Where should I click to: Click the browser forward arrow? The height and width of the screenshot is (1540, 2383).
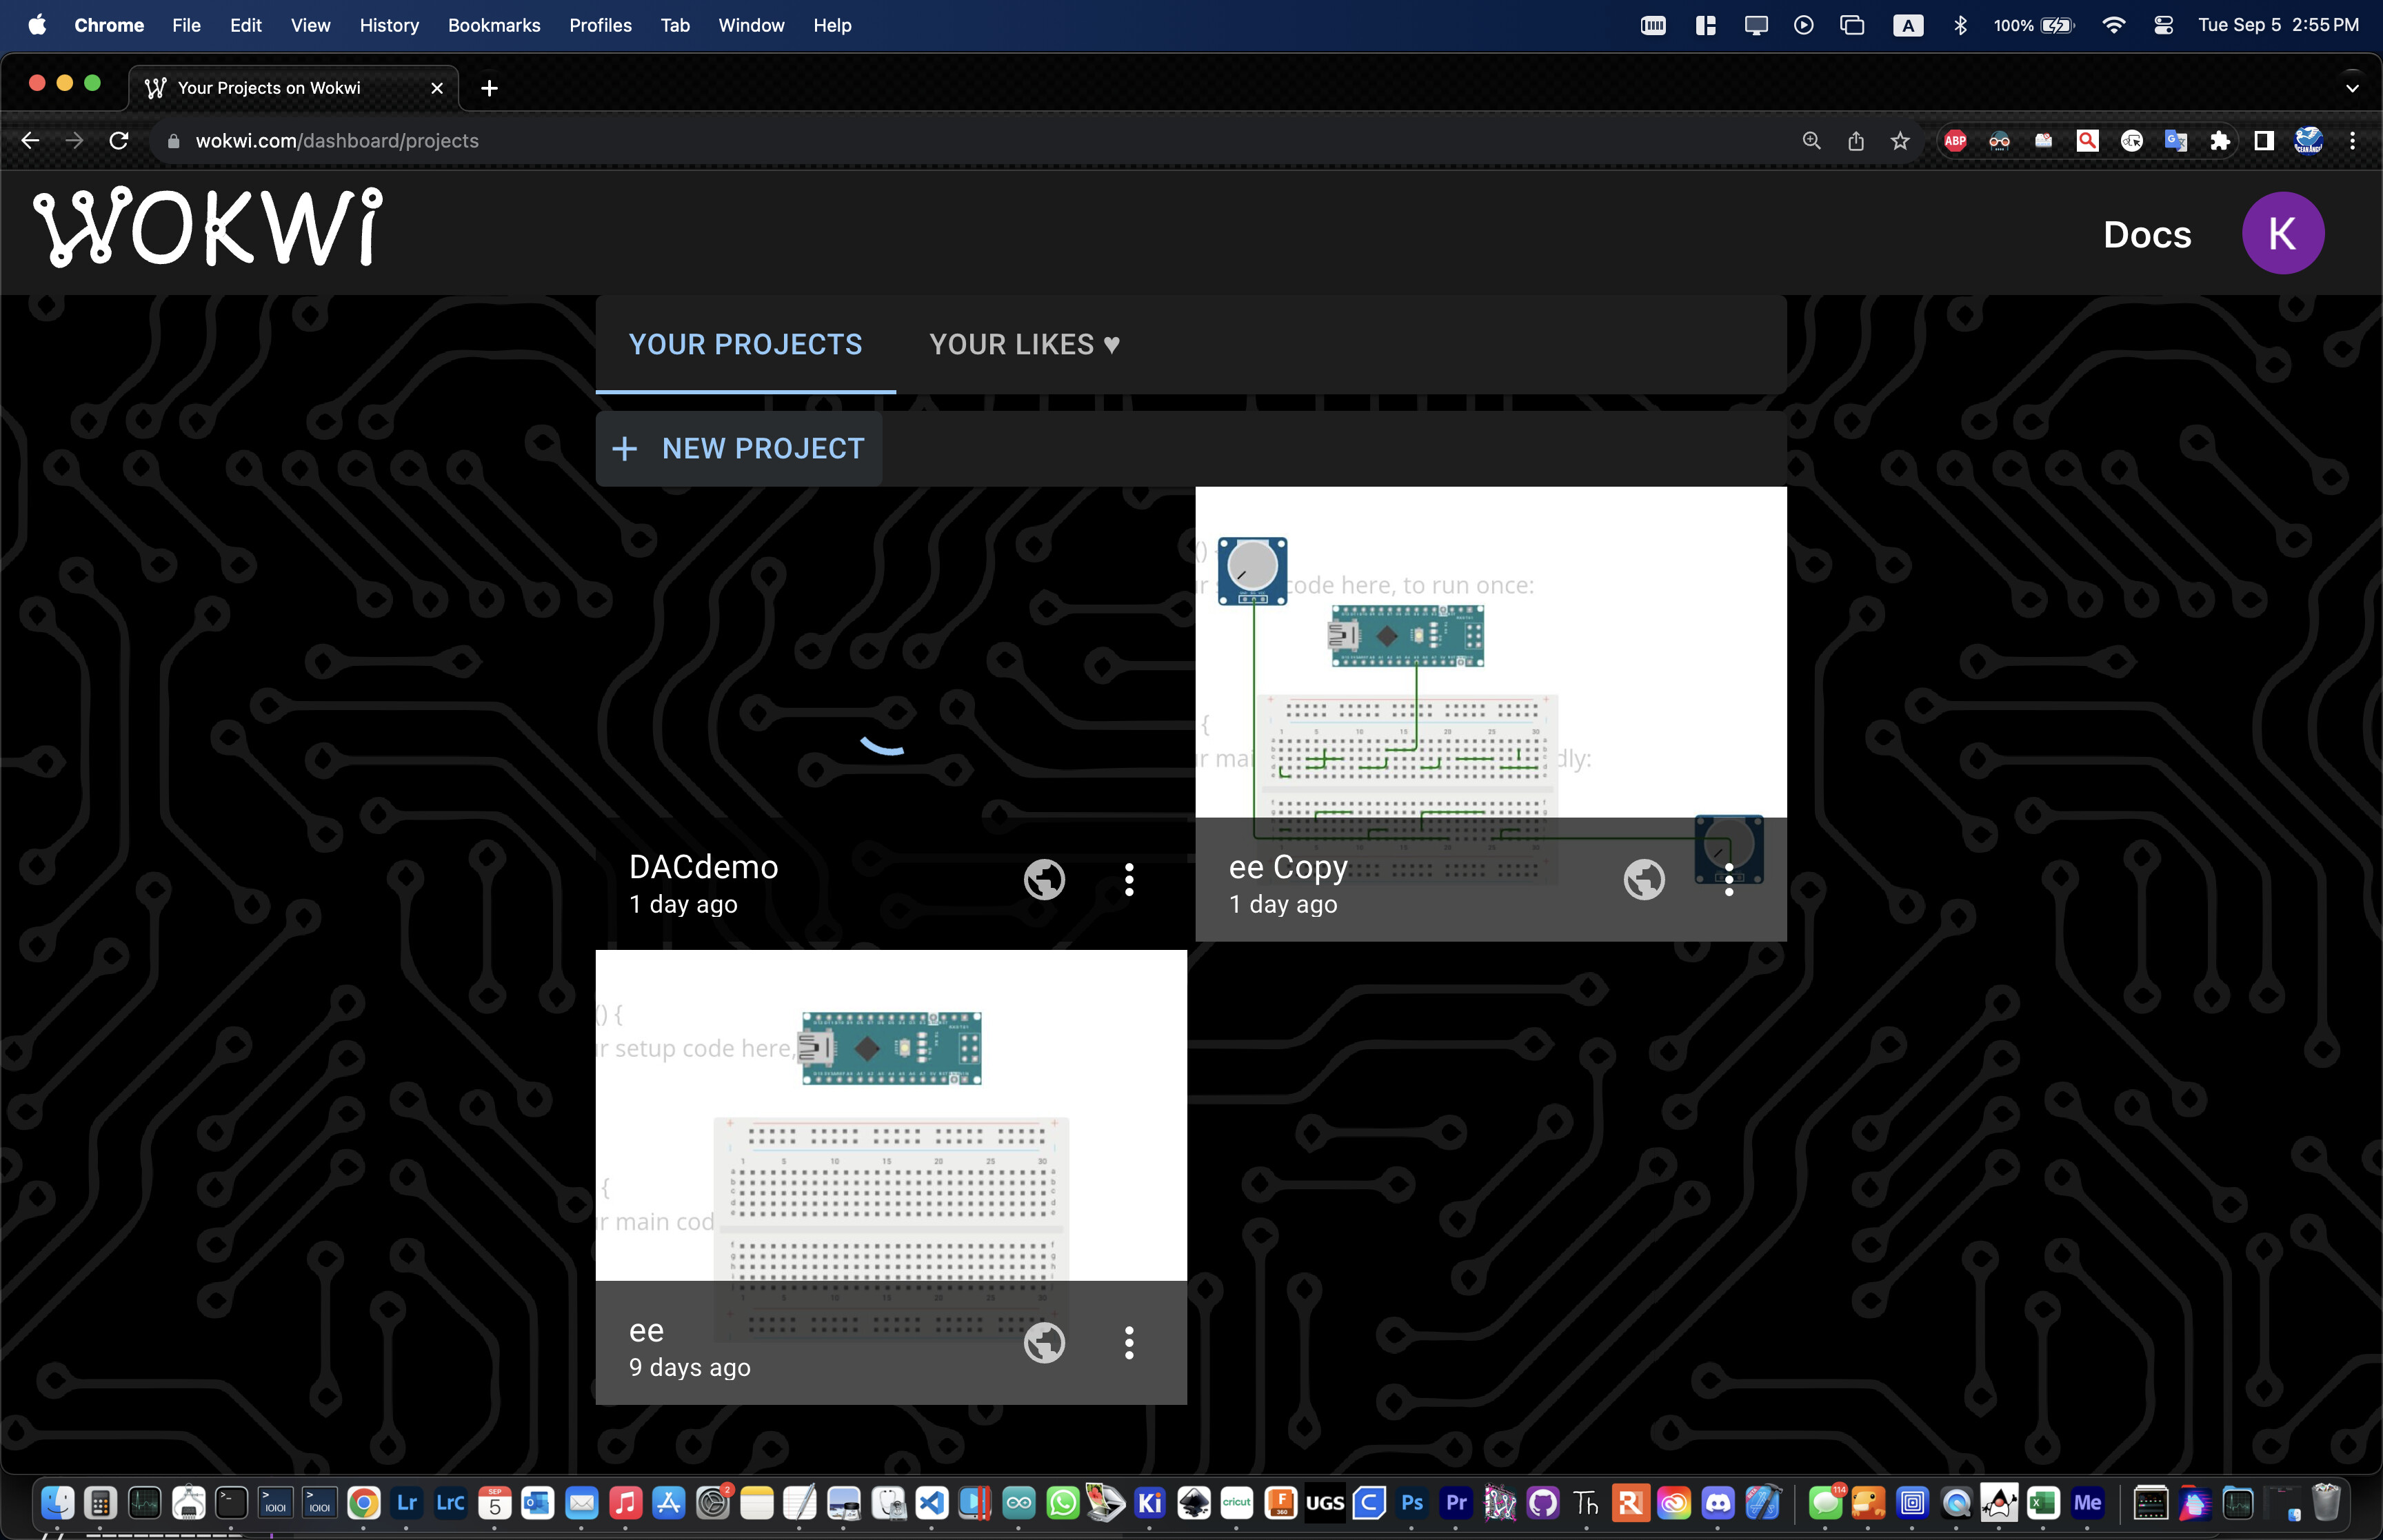pyautogui.click(x=74, y=141)
